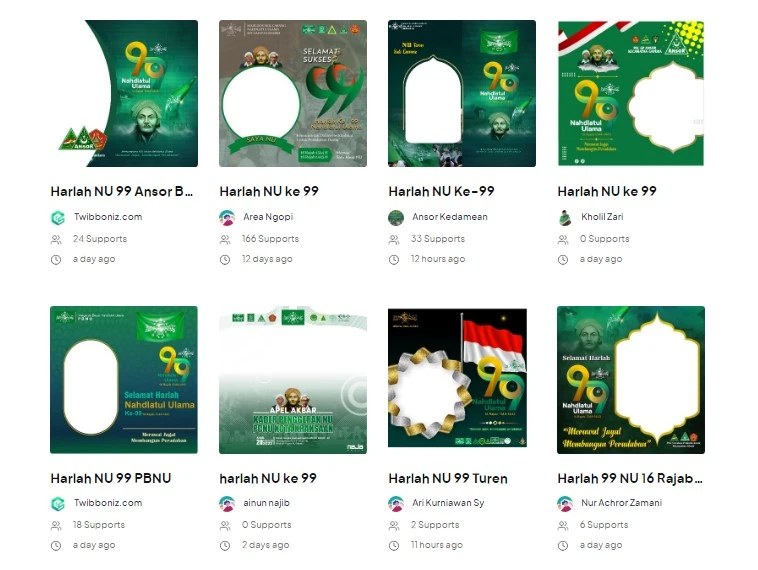Open the SAYA NU circular frame thumbnail
The height and width of the screenshot is (570, 758).
pos(293,93)
